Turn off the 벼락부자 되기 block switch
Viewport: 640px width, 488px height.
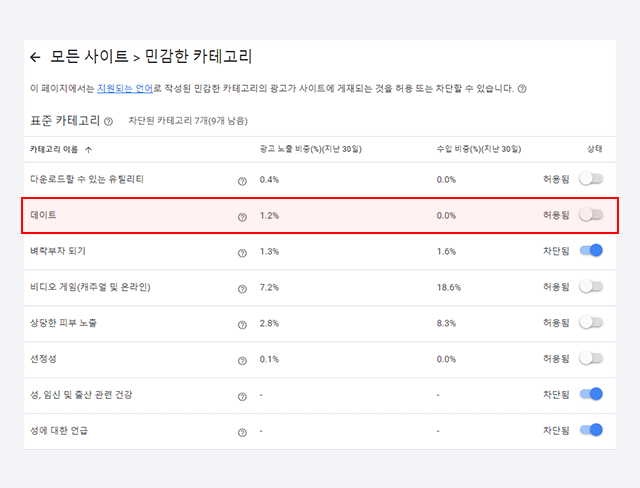tap(591, 251)
